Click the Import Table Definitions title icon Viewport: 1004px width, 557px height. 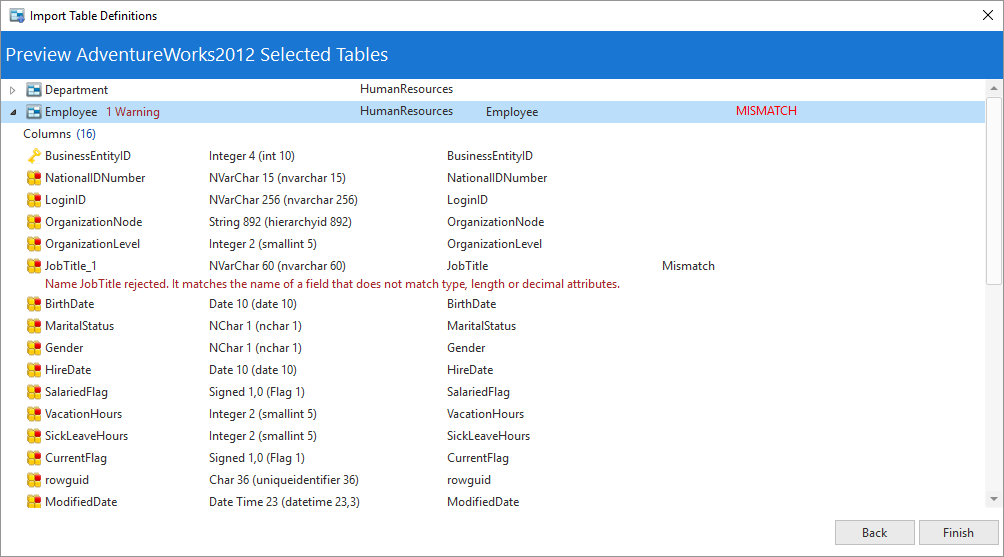[x=17, y=16]
